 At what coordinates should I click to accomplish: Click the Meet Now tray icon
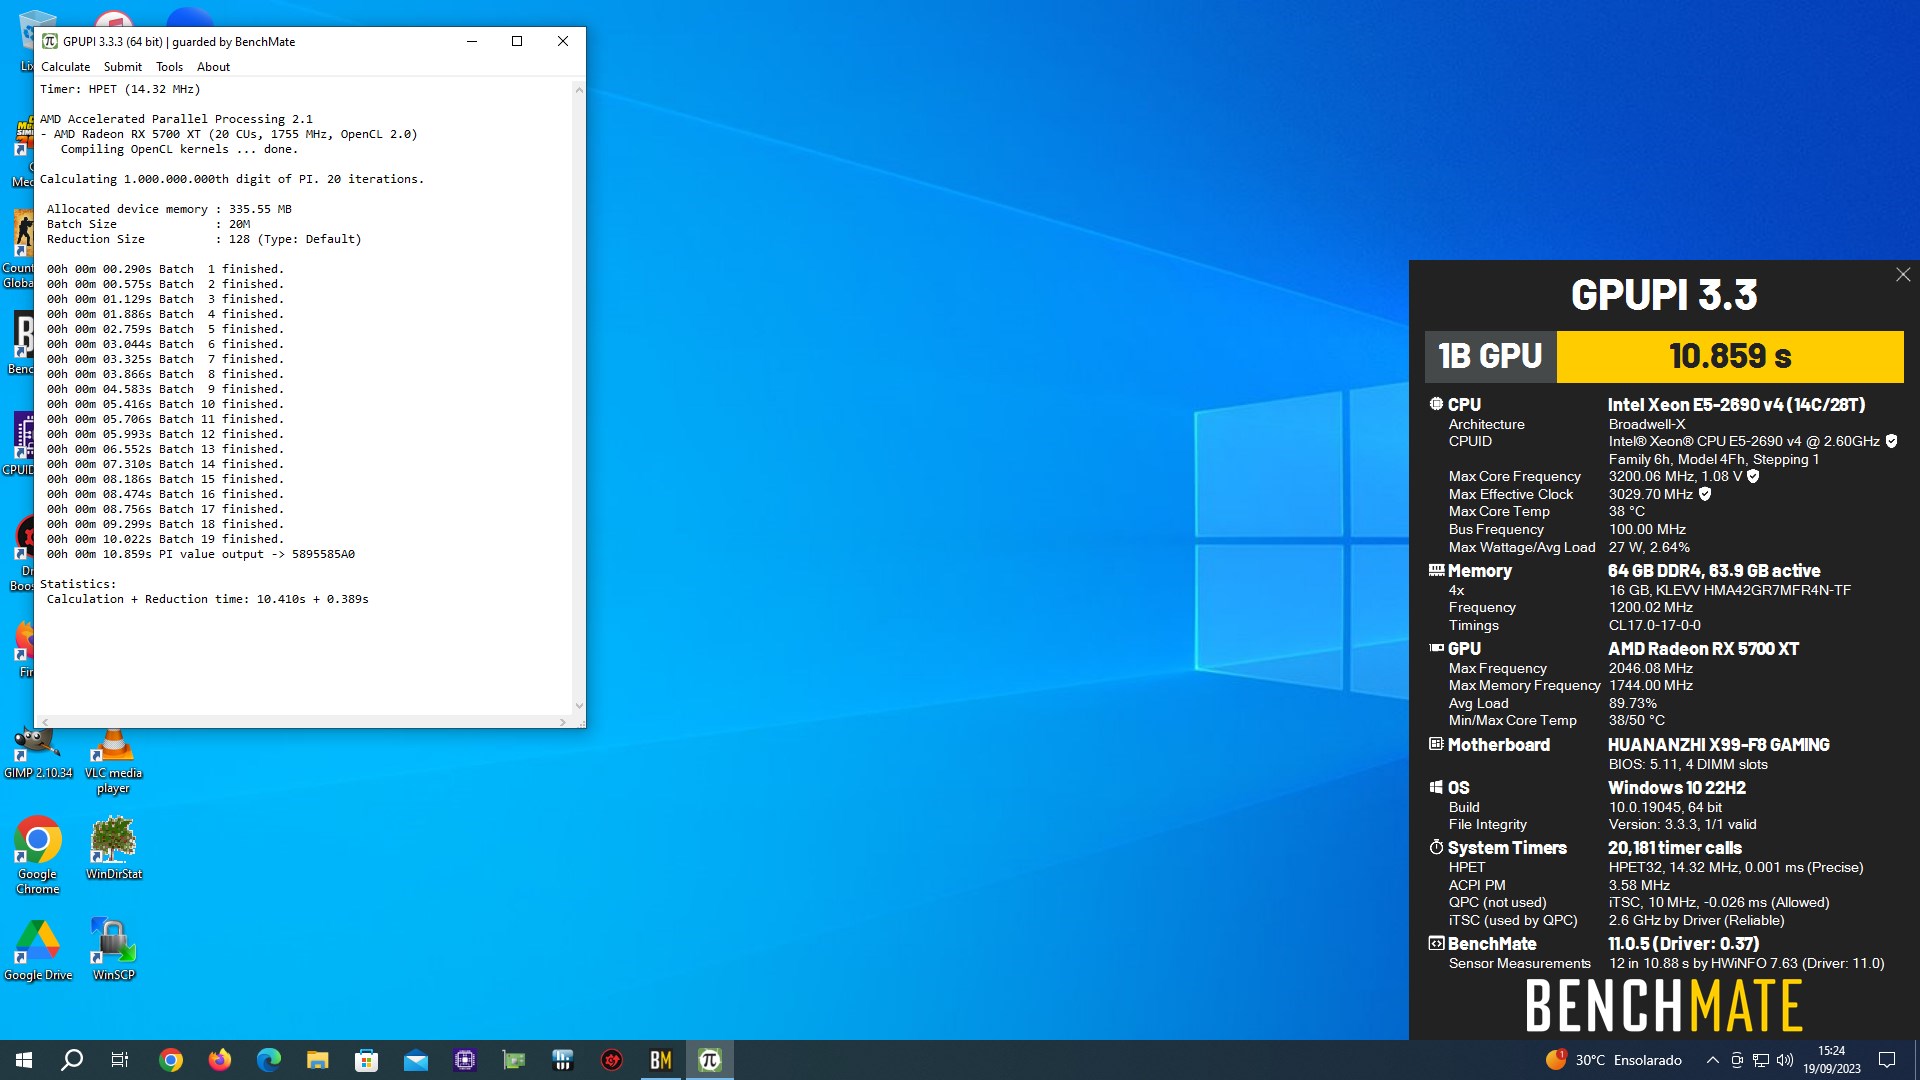(1737, 1060)
